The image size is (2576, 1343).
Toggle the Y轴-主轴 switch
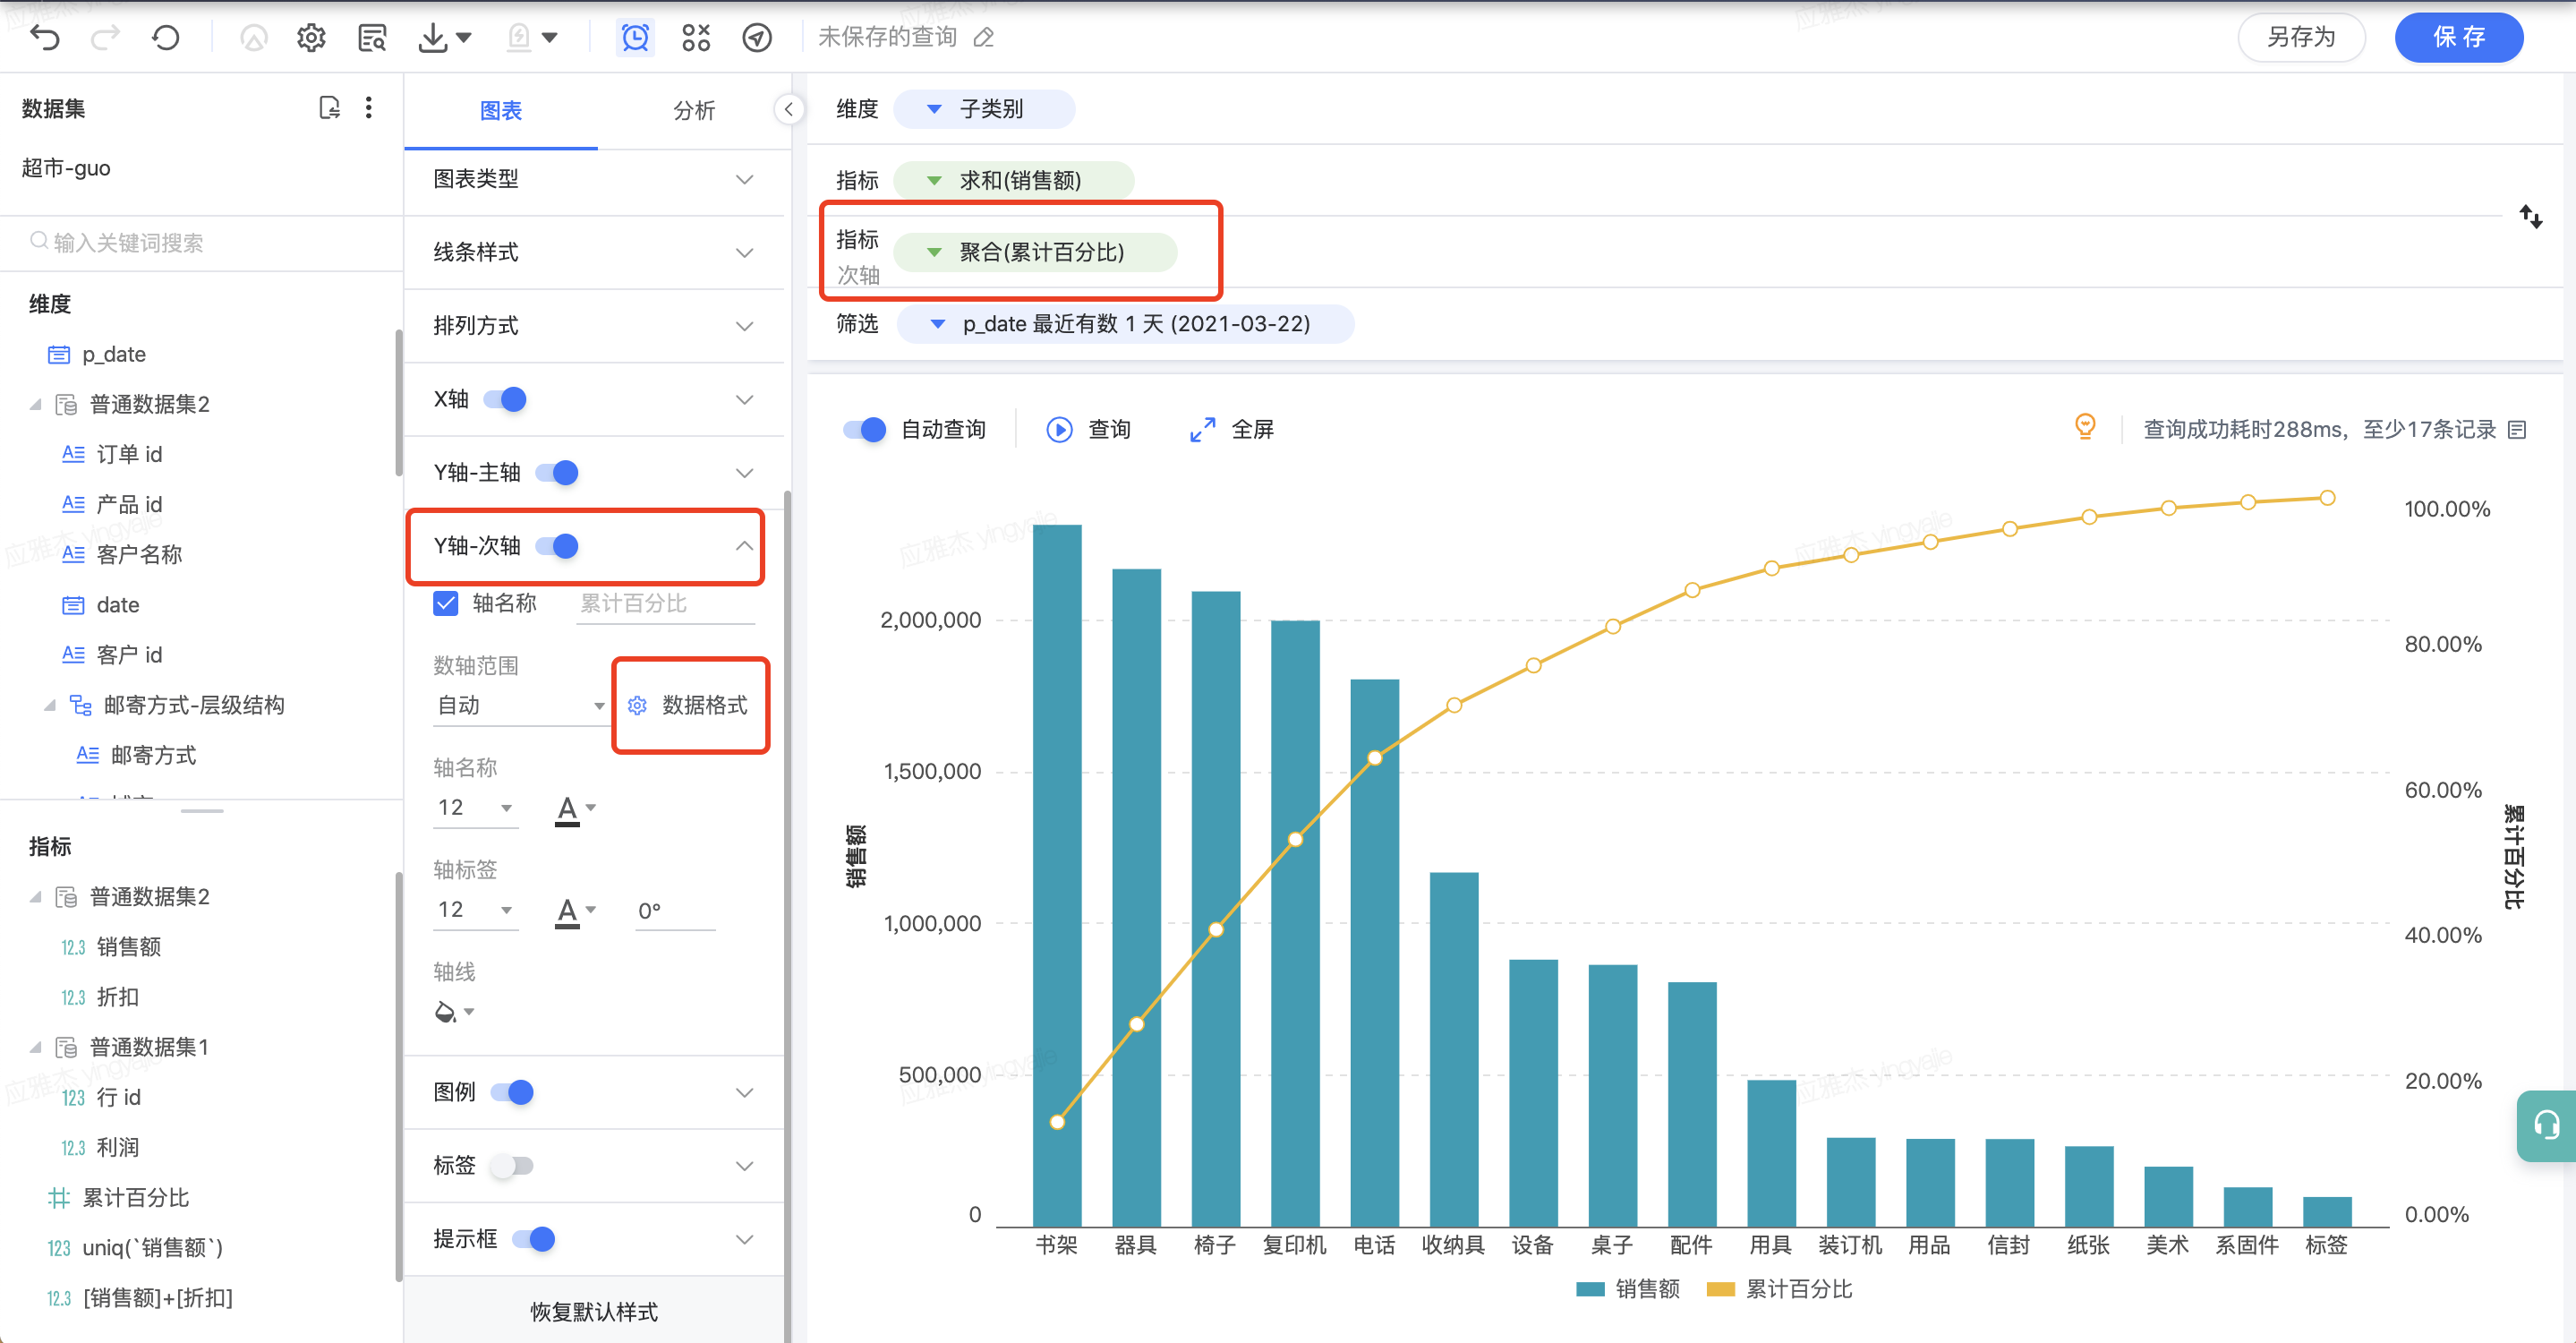pyautogui.click(x=557, y=472)
